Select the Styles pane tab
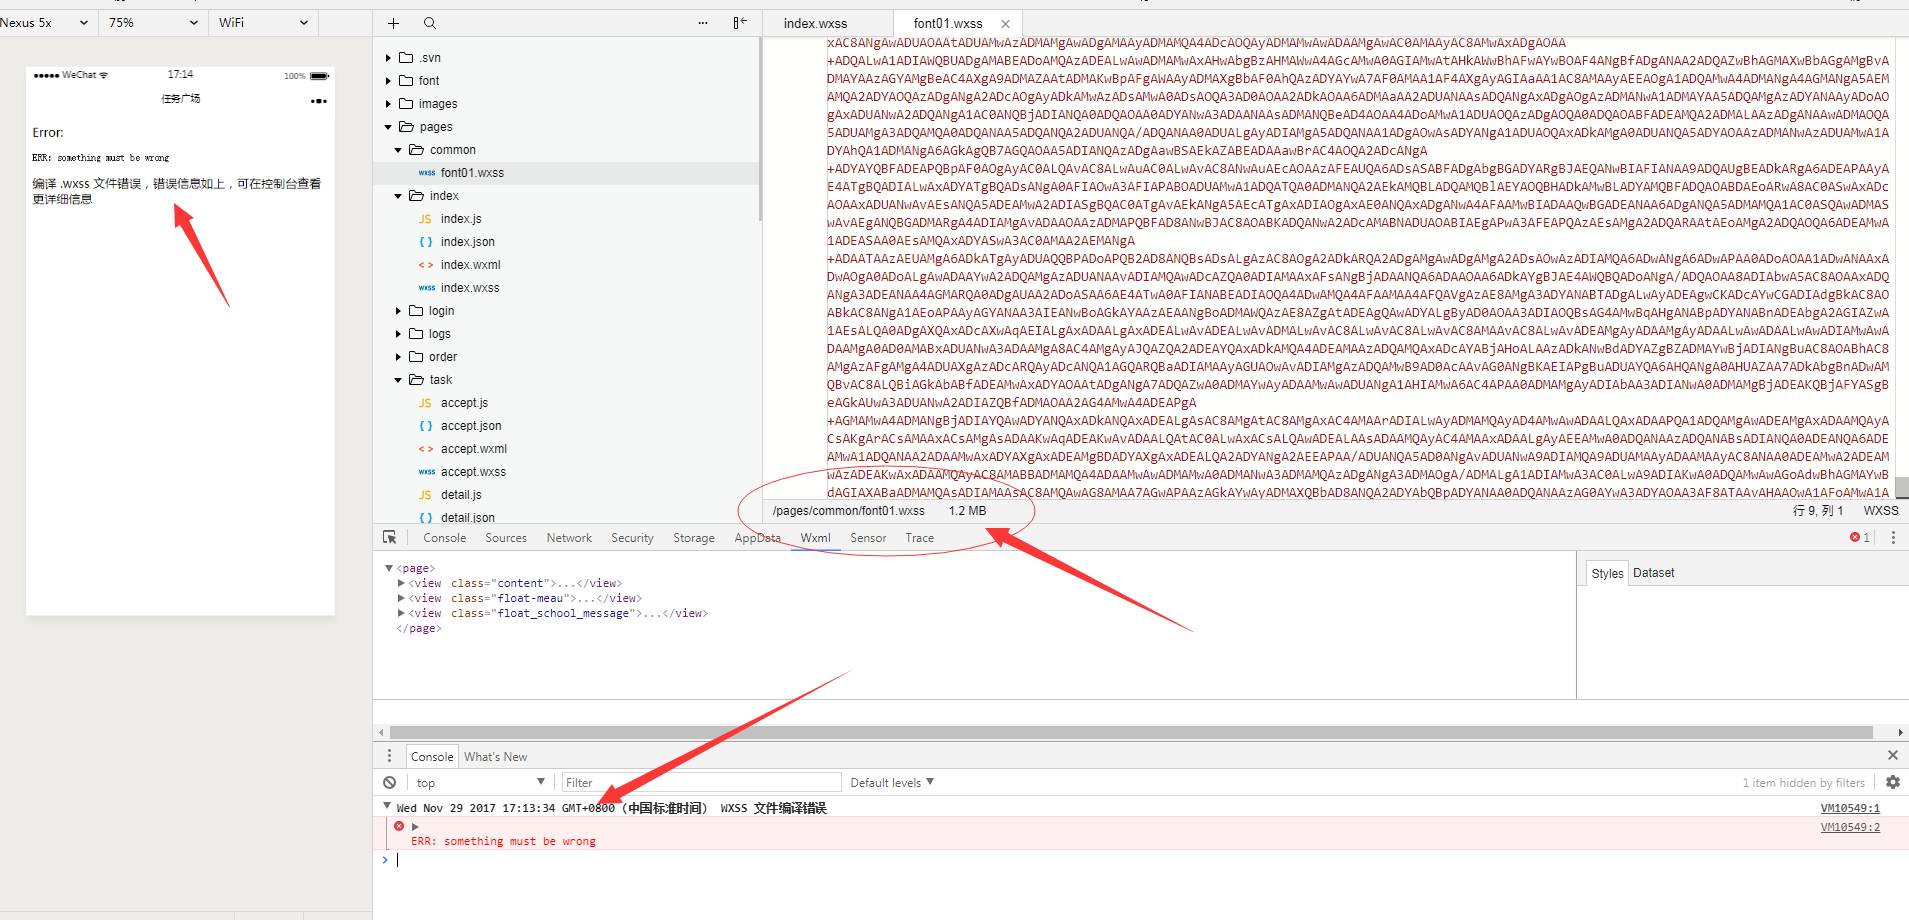Image resolution: width=1909 pixels, height=920 pixels. pos(1607,573)
